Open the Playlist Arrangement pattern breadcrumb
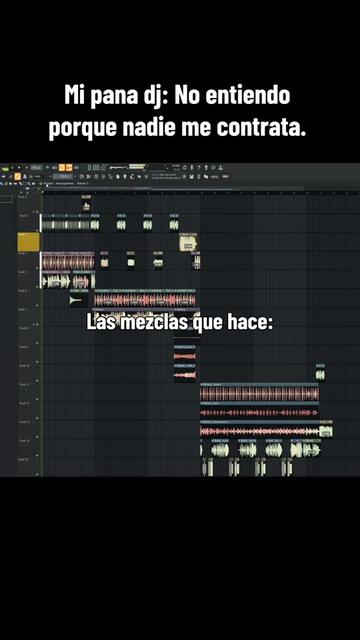 [67, 184]
